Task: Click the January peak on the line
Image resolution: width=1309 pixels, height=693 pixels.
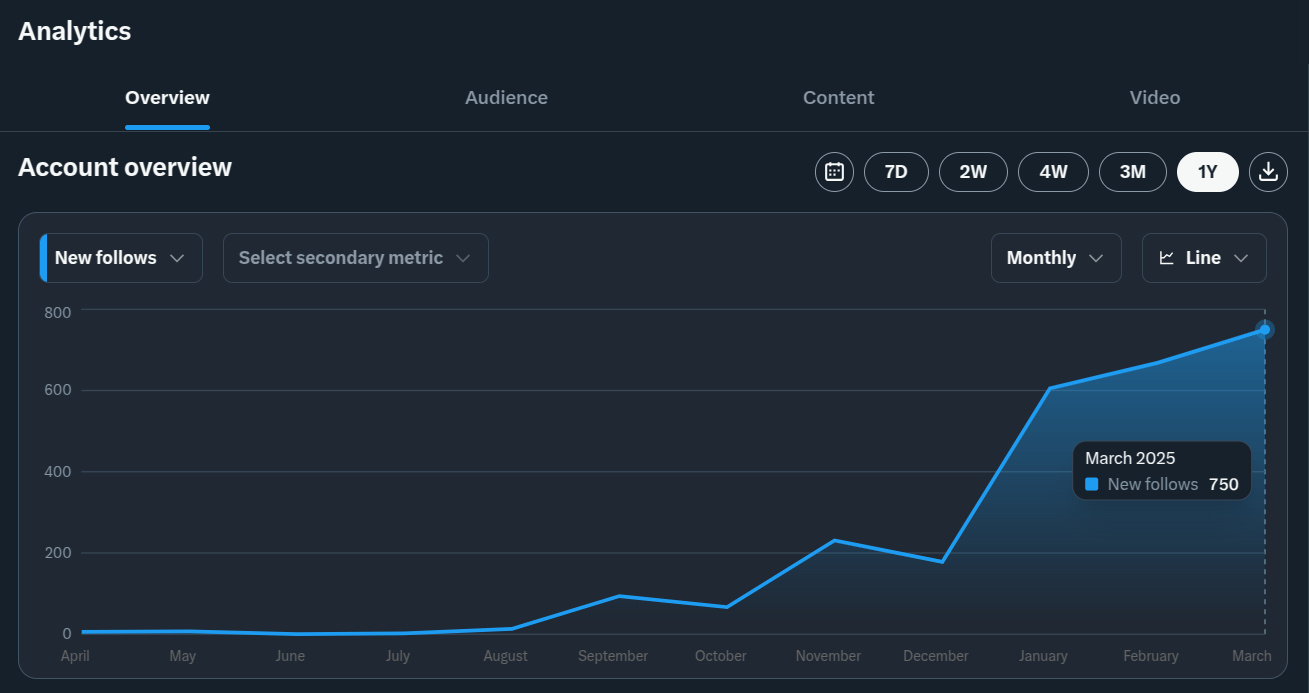Action: (x=1049, y=388)
